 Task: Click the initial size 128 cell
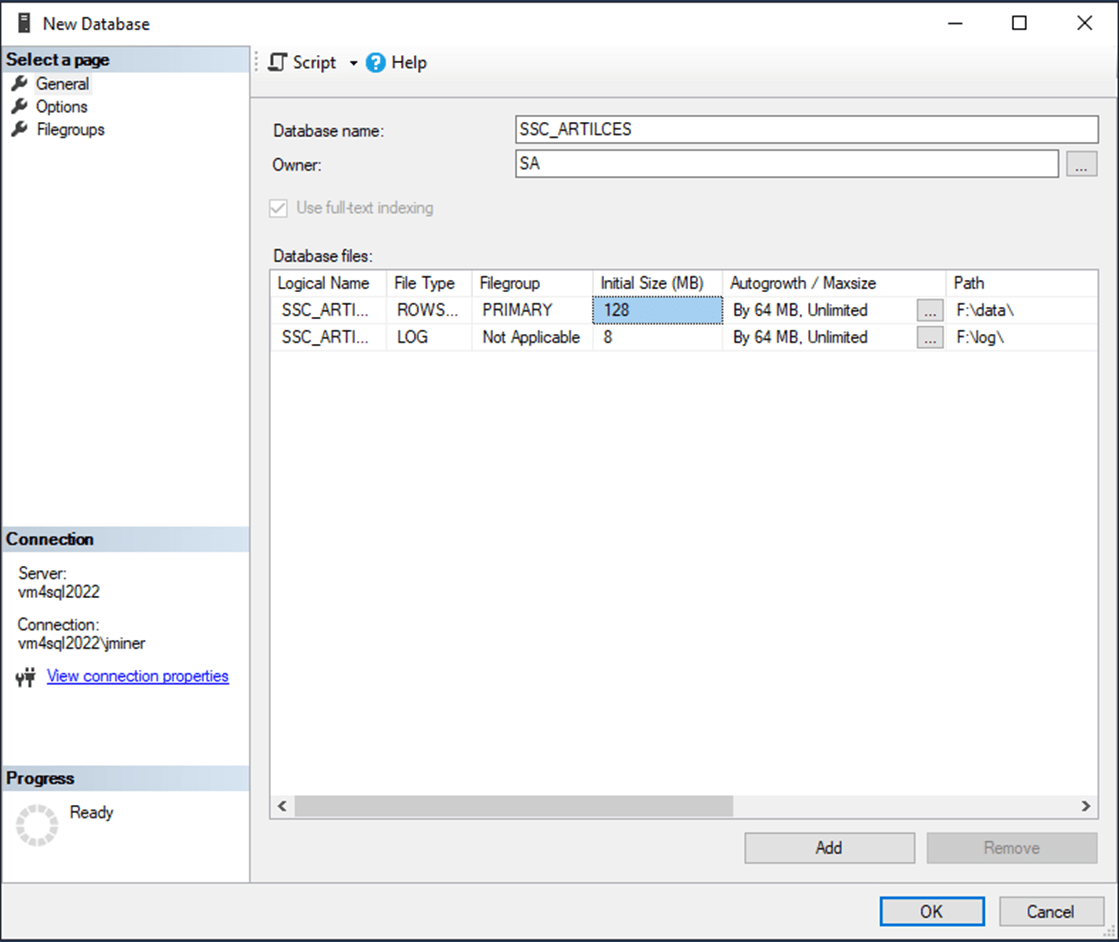657,310
